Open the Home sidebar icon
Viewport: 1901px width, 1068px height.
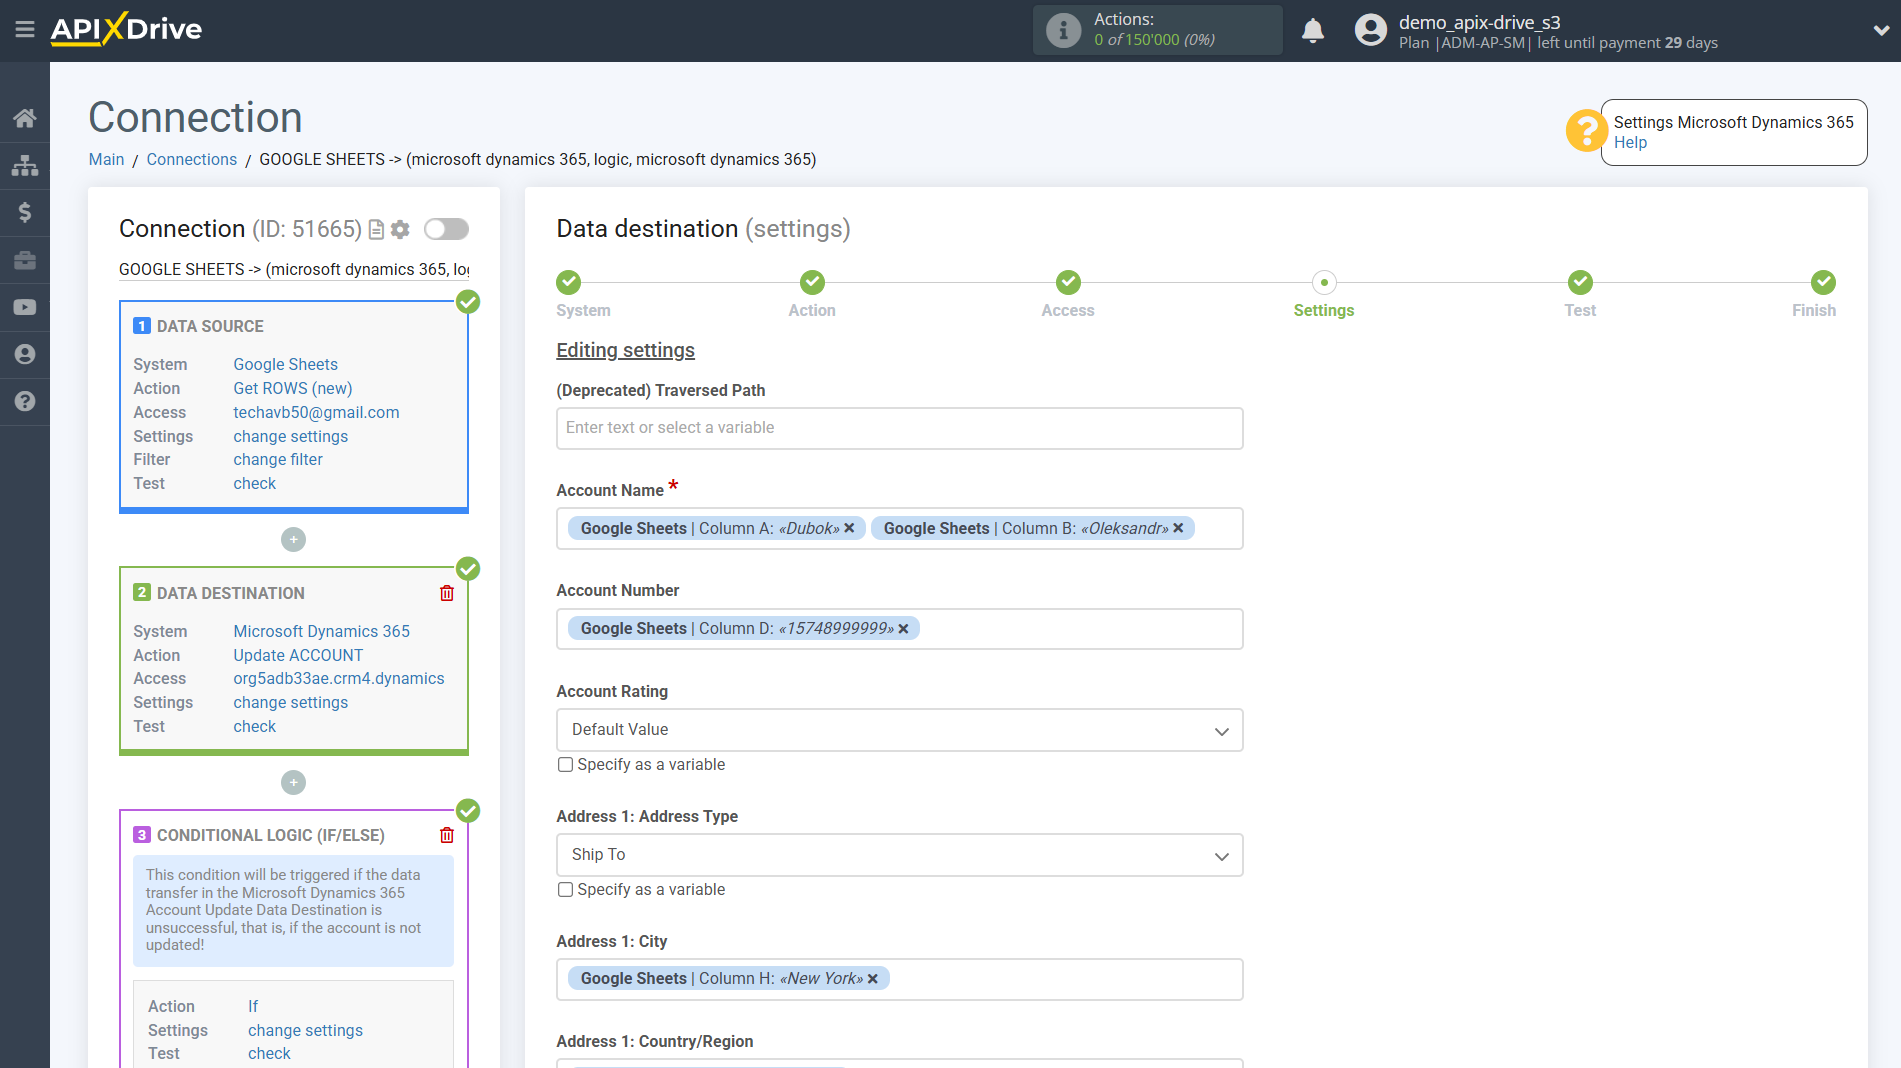25,118
